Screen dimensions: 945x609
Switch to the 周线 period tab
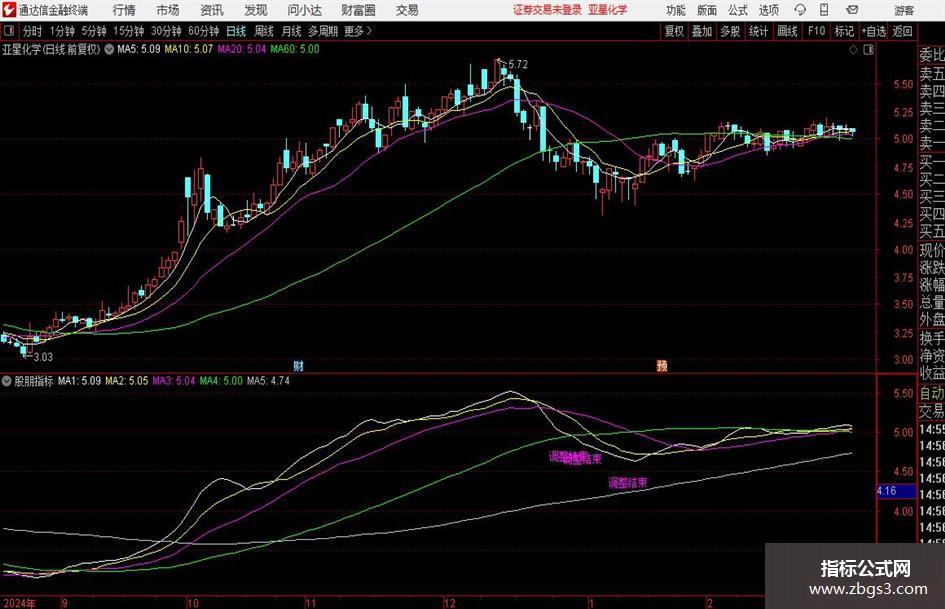pyautogui.click(x=264, y=31)
